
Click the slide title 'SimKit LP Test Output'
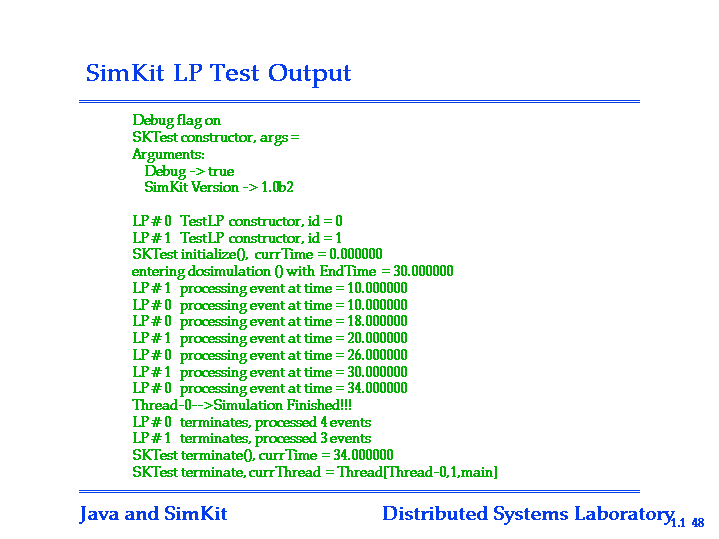(218, 73)
